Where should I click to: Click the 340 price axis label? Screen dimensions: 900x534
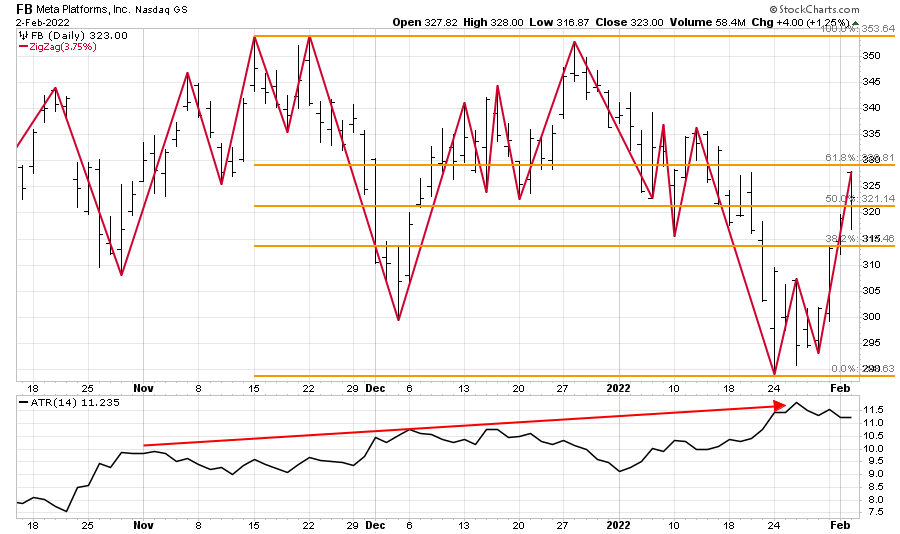872,108
